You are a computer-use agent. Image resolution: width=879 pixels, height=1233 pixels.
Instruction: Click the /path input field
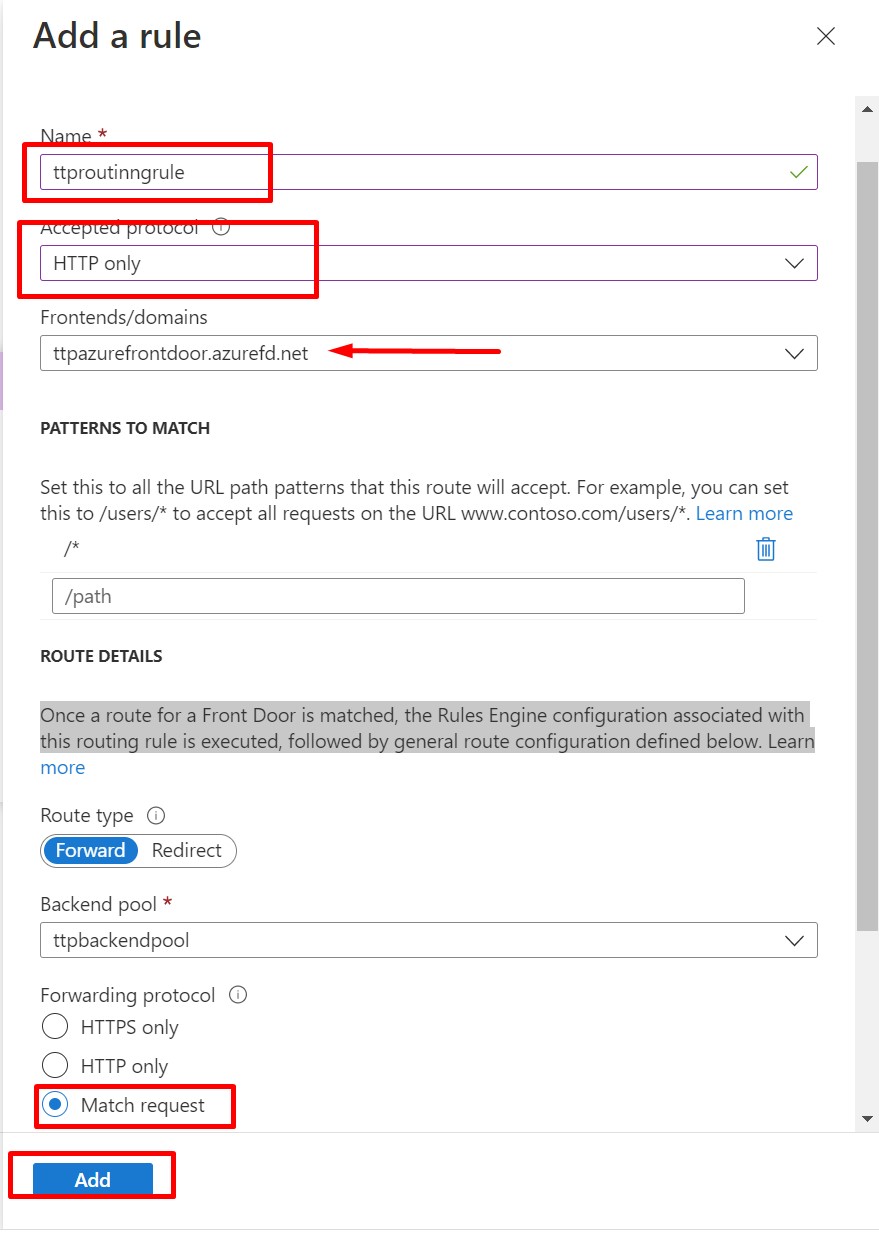tap(398, 596)
